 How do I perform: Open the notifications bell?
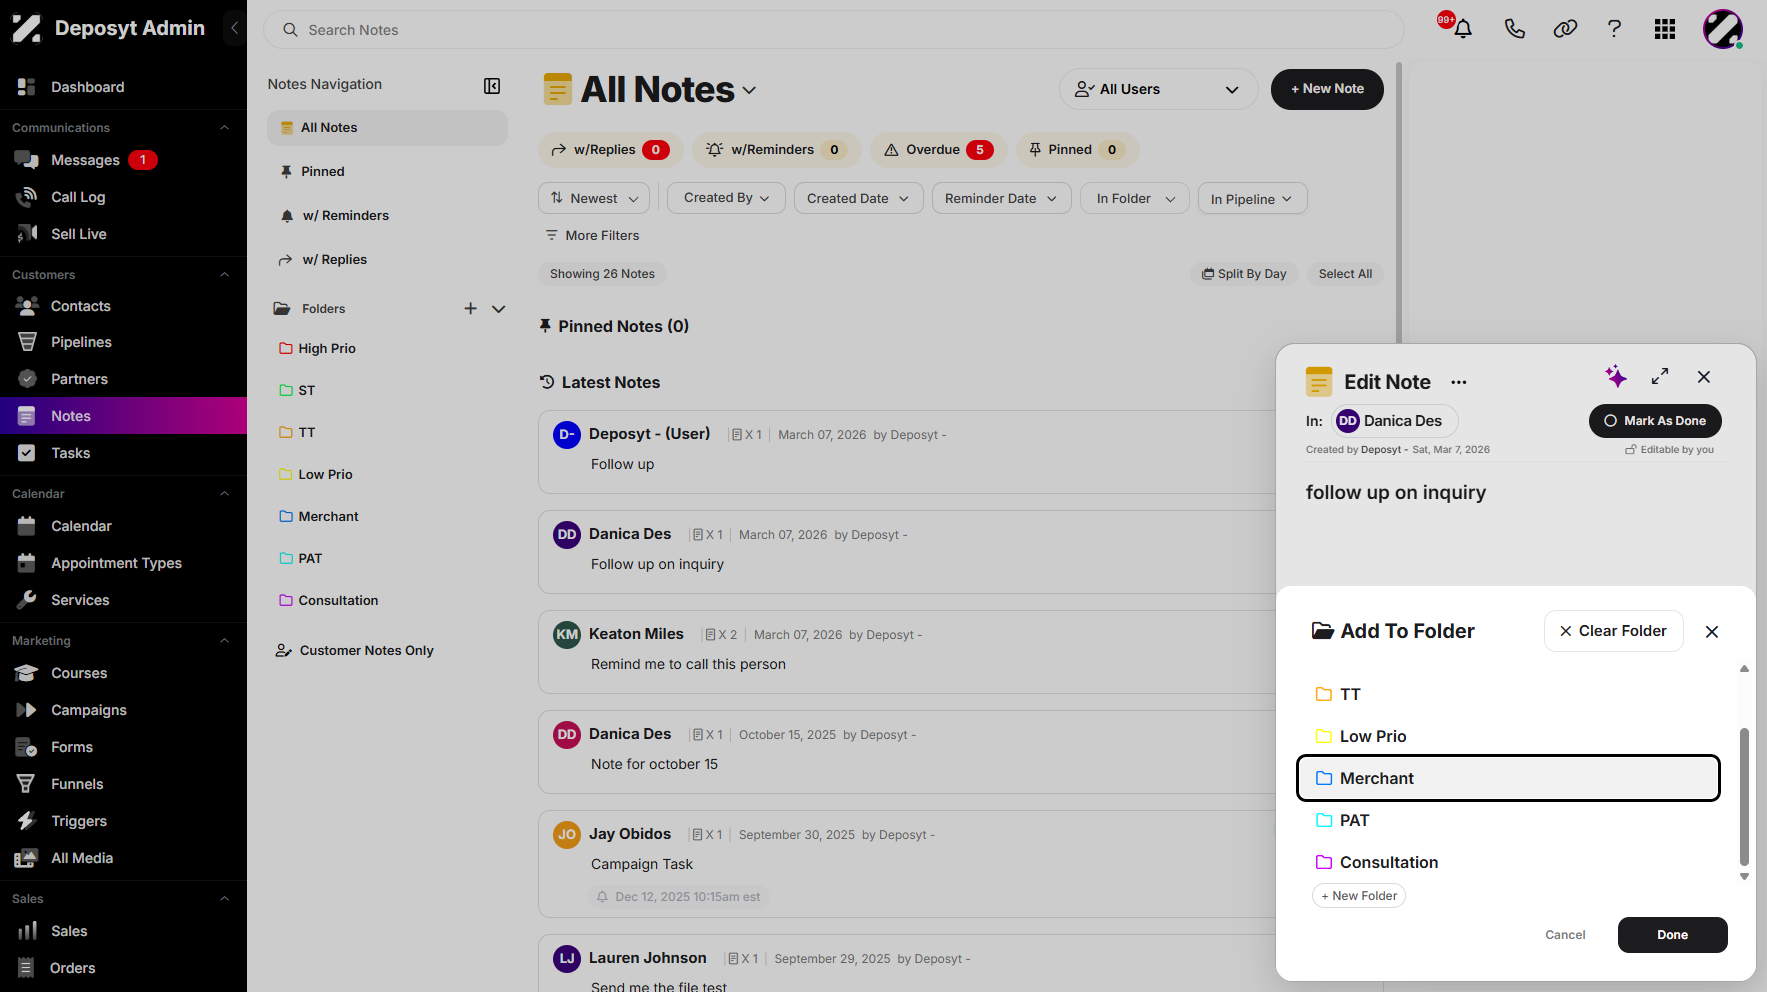point(1463,29)
